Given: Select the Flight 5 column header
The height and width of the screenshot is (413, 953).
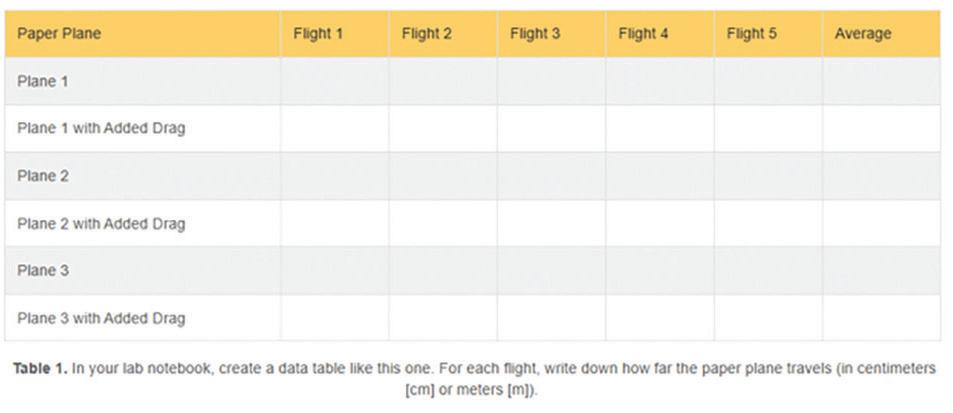Looking at the screenshot, I should tap(752, 34).
